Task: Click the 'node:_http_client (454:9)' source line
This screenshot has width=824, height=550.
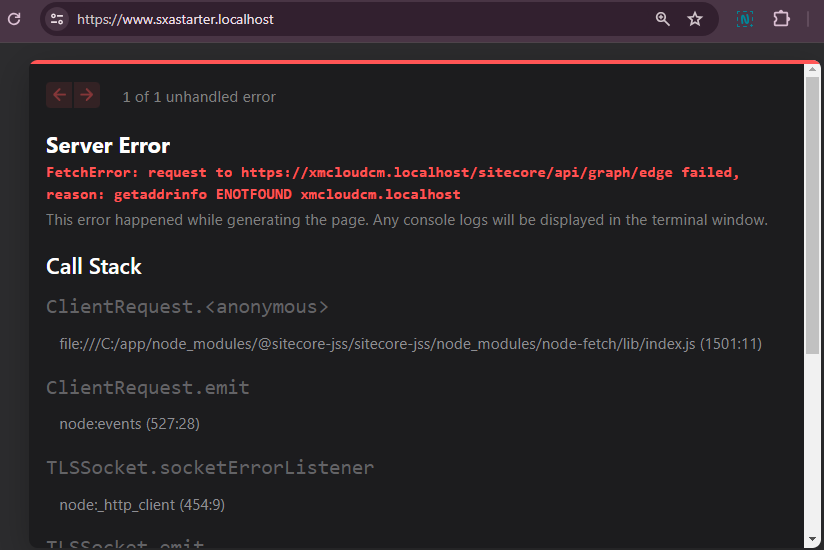Action: point(142,505)
